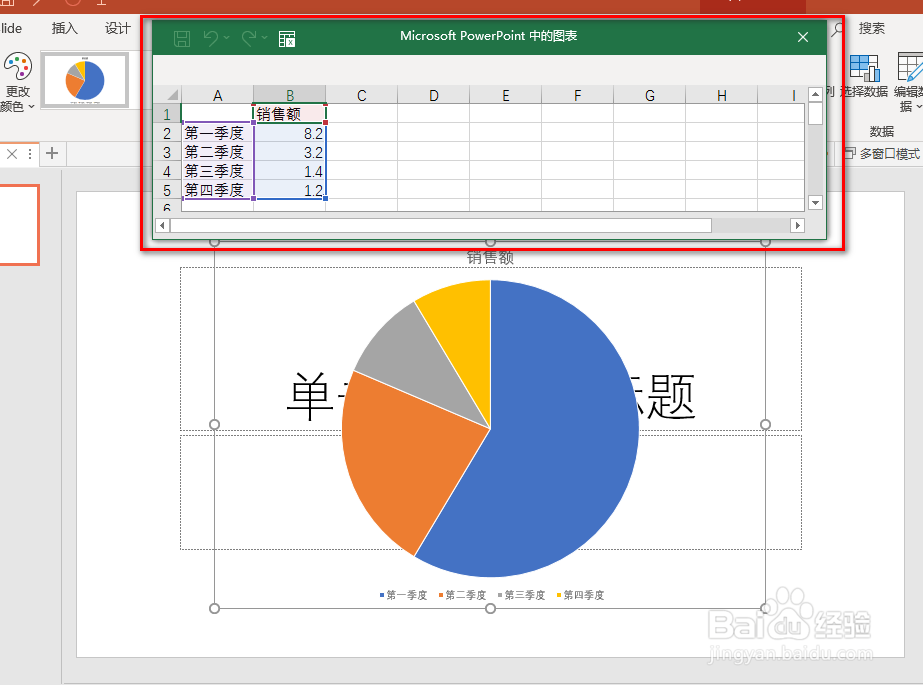Click the Save icon in the chart data window

point(181,38)
